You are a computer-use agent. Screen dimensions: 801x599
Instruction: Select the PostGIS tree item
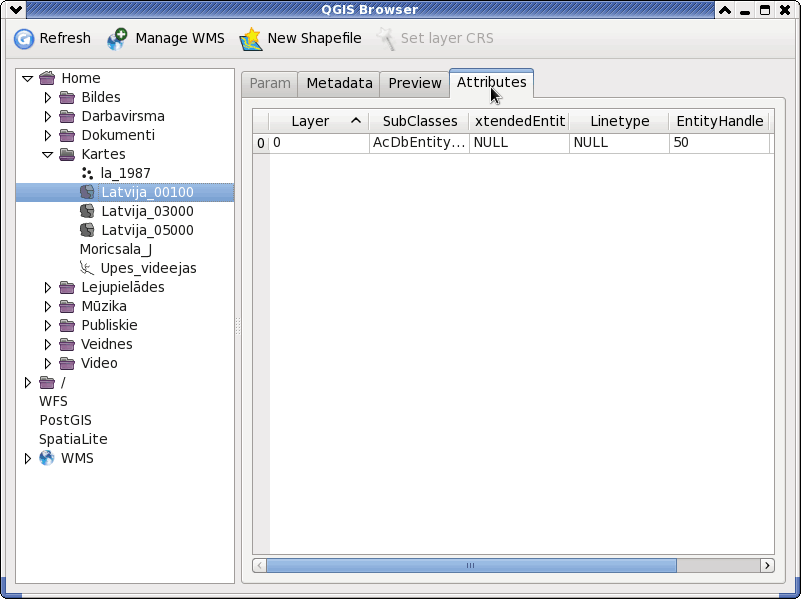[x=65, y=420]
